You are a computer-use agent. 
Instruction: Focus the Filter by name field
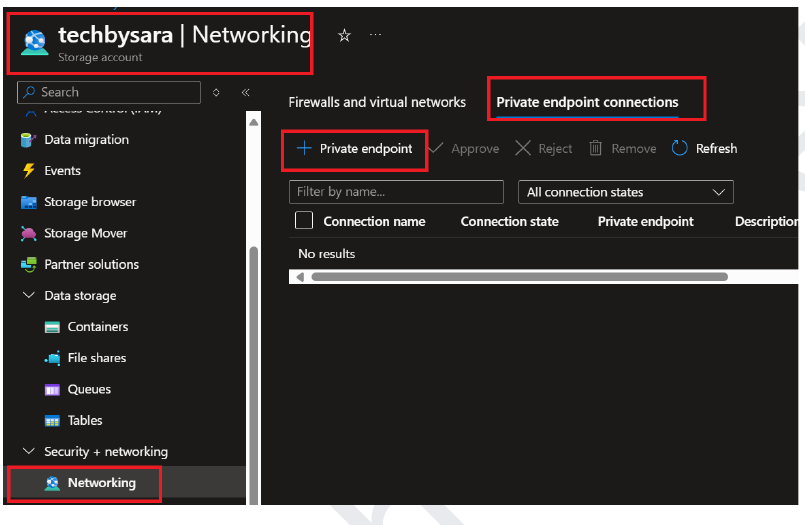coord(396,192)
